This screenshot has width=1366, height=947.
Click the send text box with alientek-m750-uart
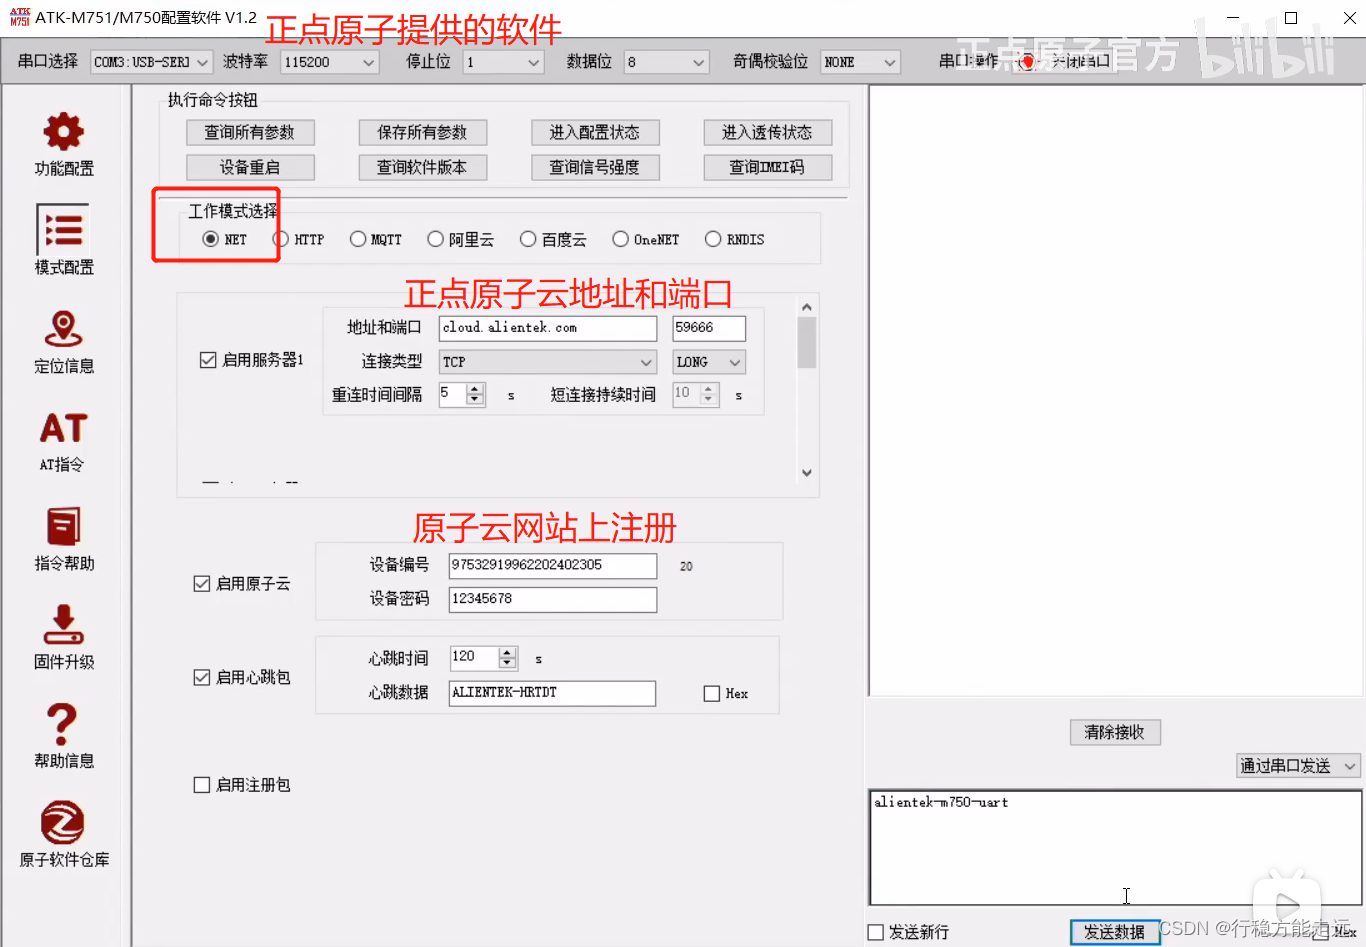[x=1116, y=848]
